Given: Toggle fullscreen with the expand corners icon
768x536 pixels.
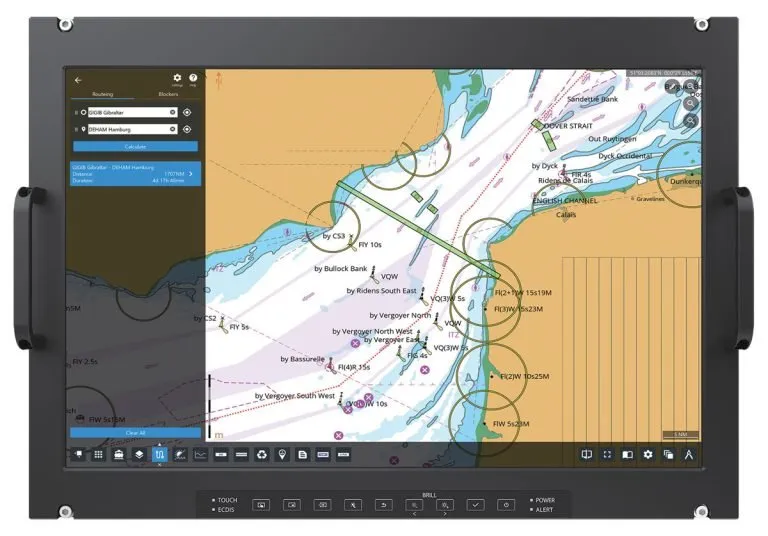Looking at the screenshot, I should tap(607, 455).
